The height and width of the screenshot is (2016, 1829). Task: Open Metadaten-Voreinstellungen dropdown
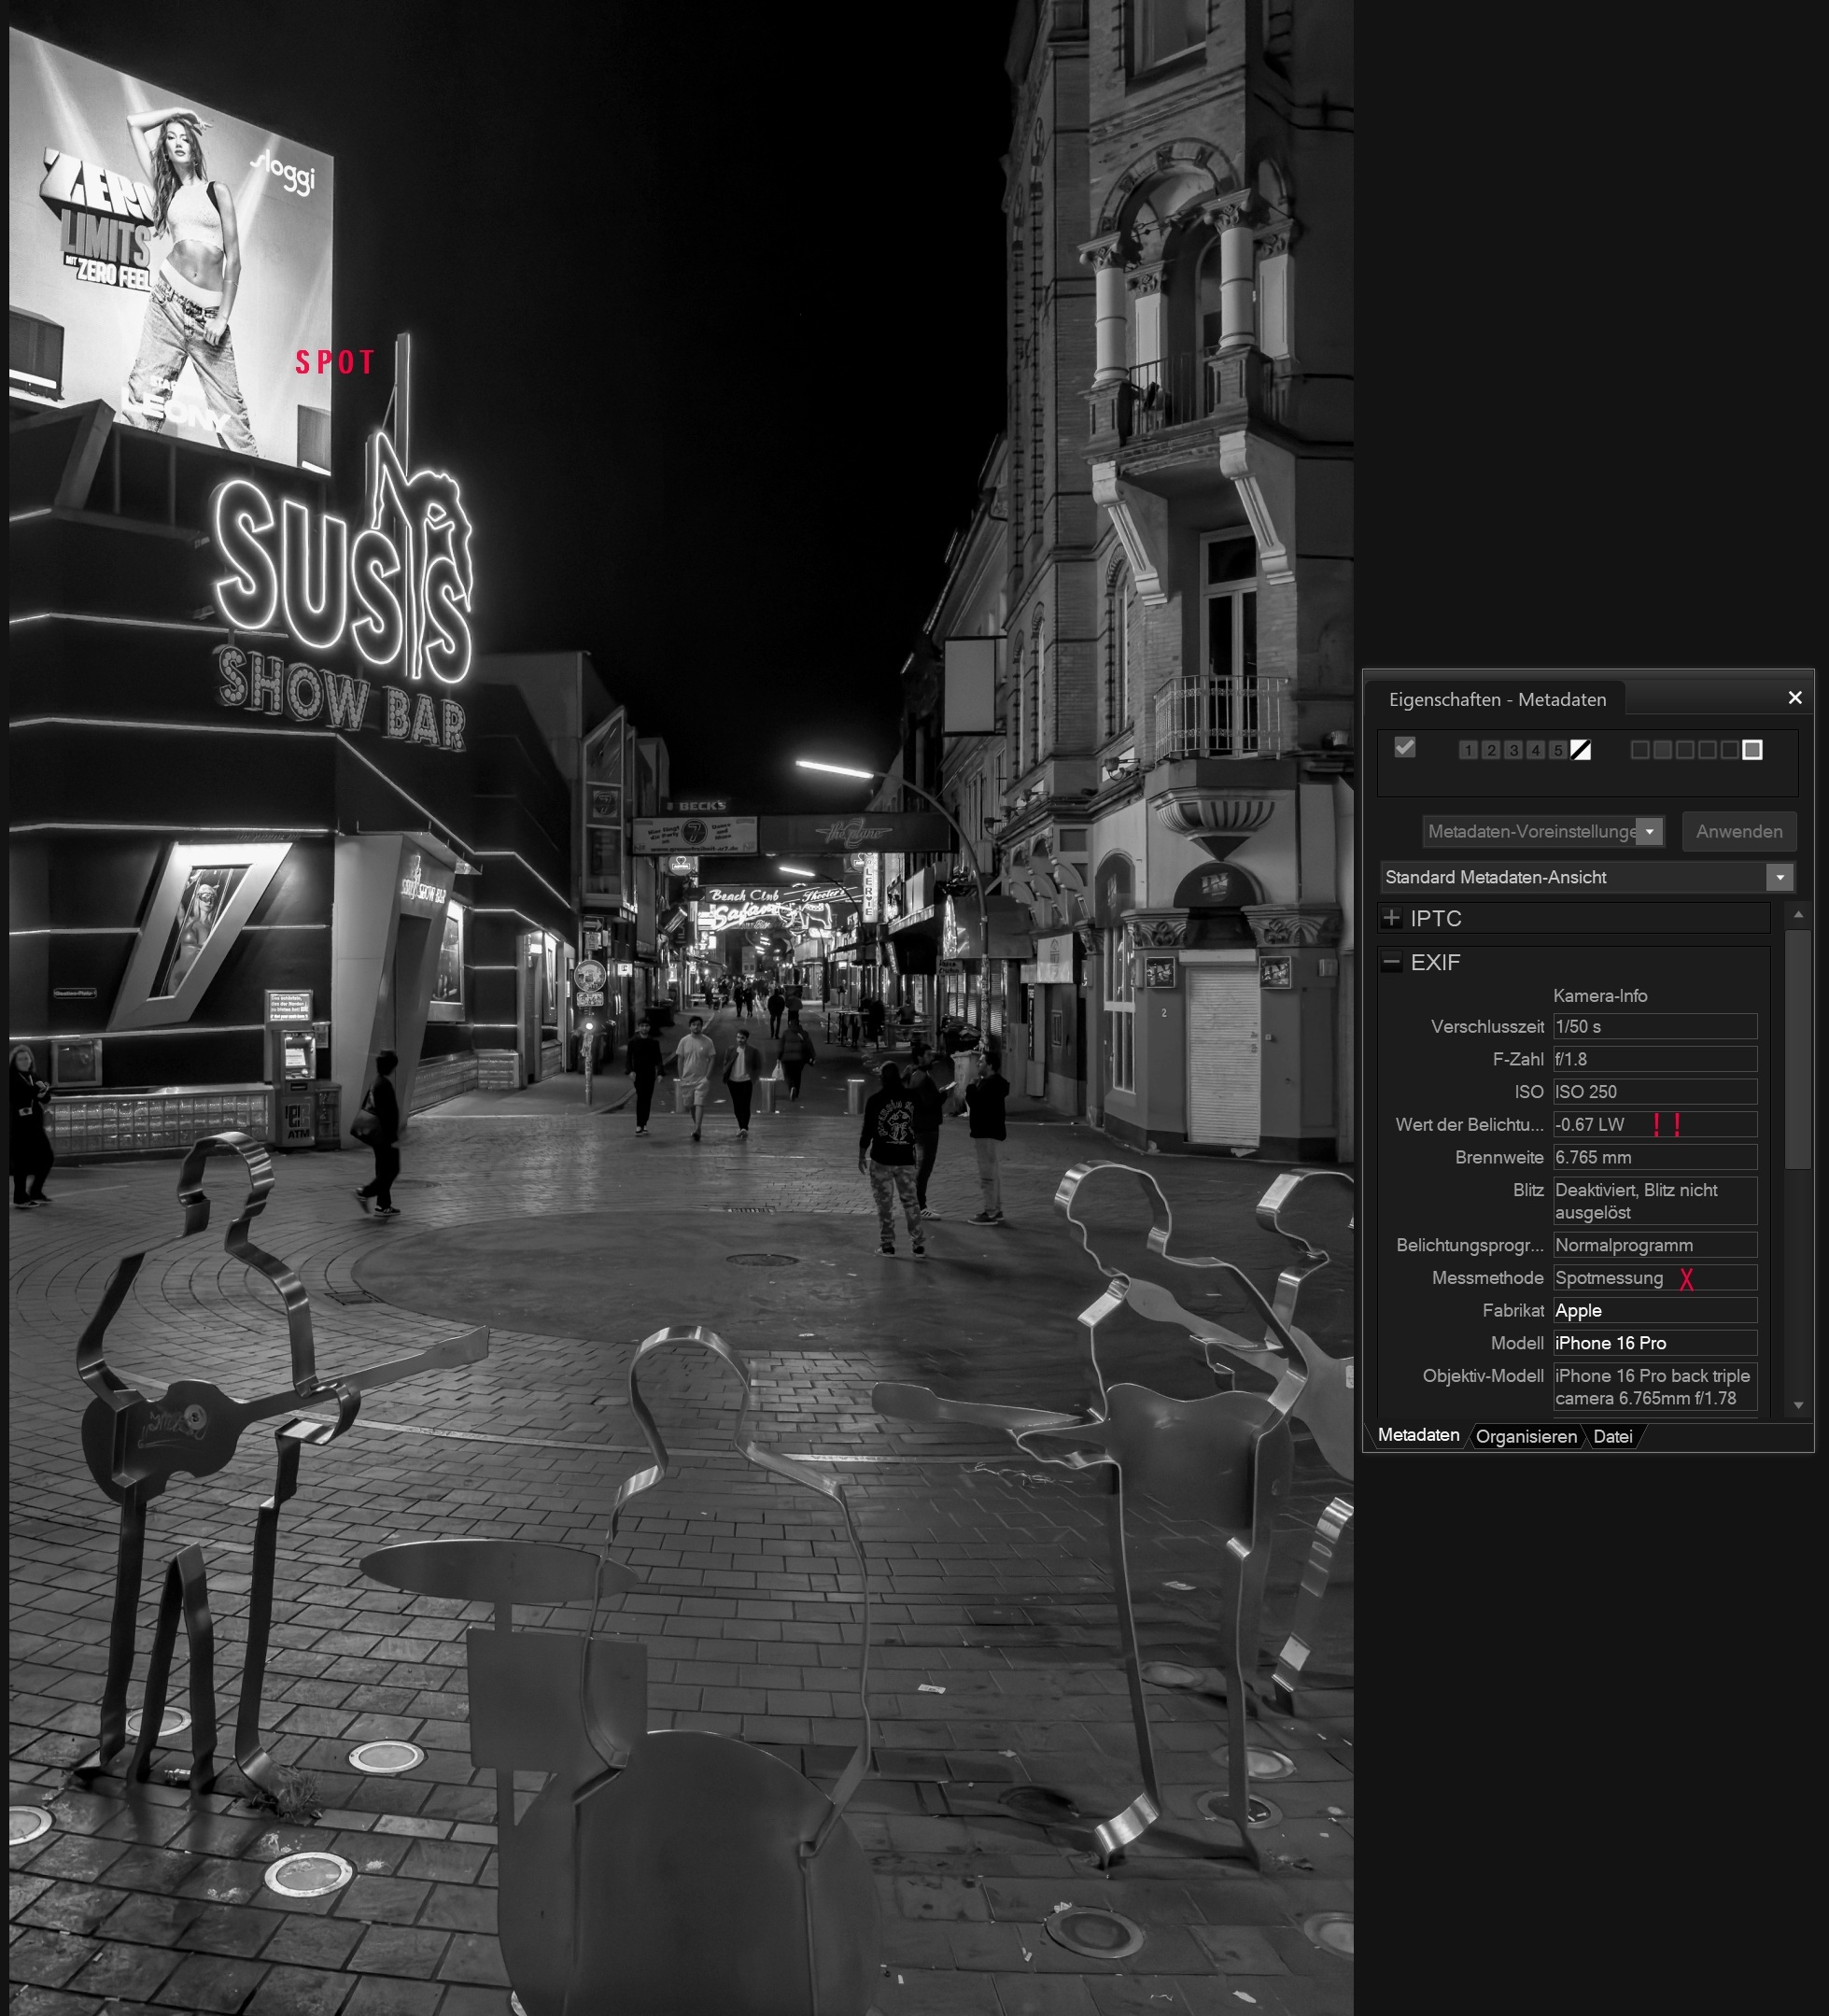(1650, 832)
